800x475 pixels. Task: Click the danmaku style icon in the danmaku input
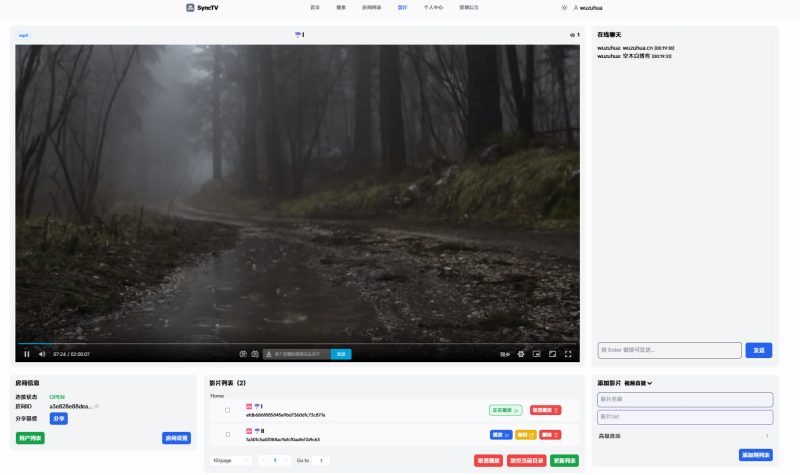pyautogui.click(x=269, y=354)
